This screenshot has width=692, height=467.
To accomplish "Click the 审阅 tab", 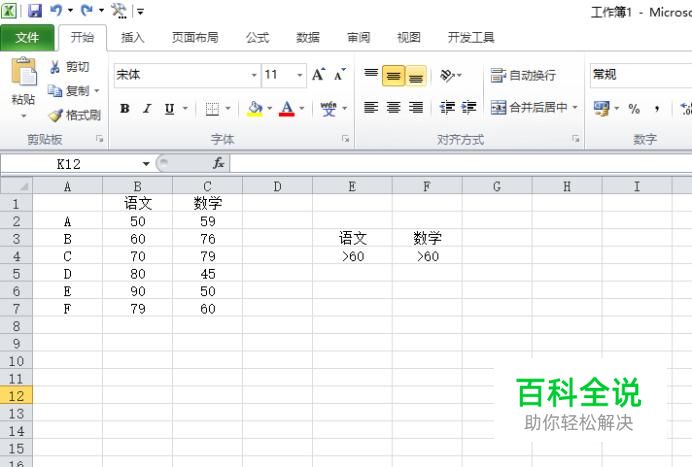I will [358, 38].
